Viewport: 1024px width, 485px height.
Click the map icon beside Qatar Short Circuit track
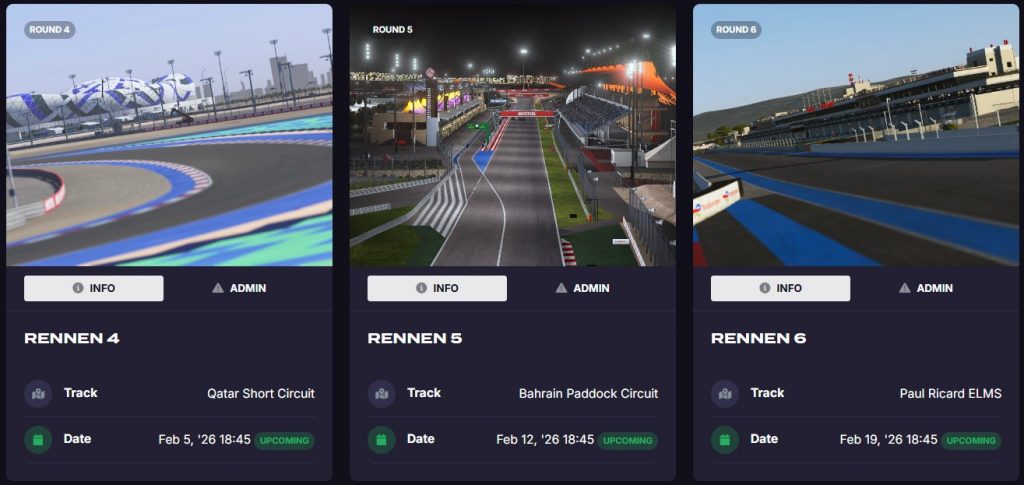pos(38,394)
